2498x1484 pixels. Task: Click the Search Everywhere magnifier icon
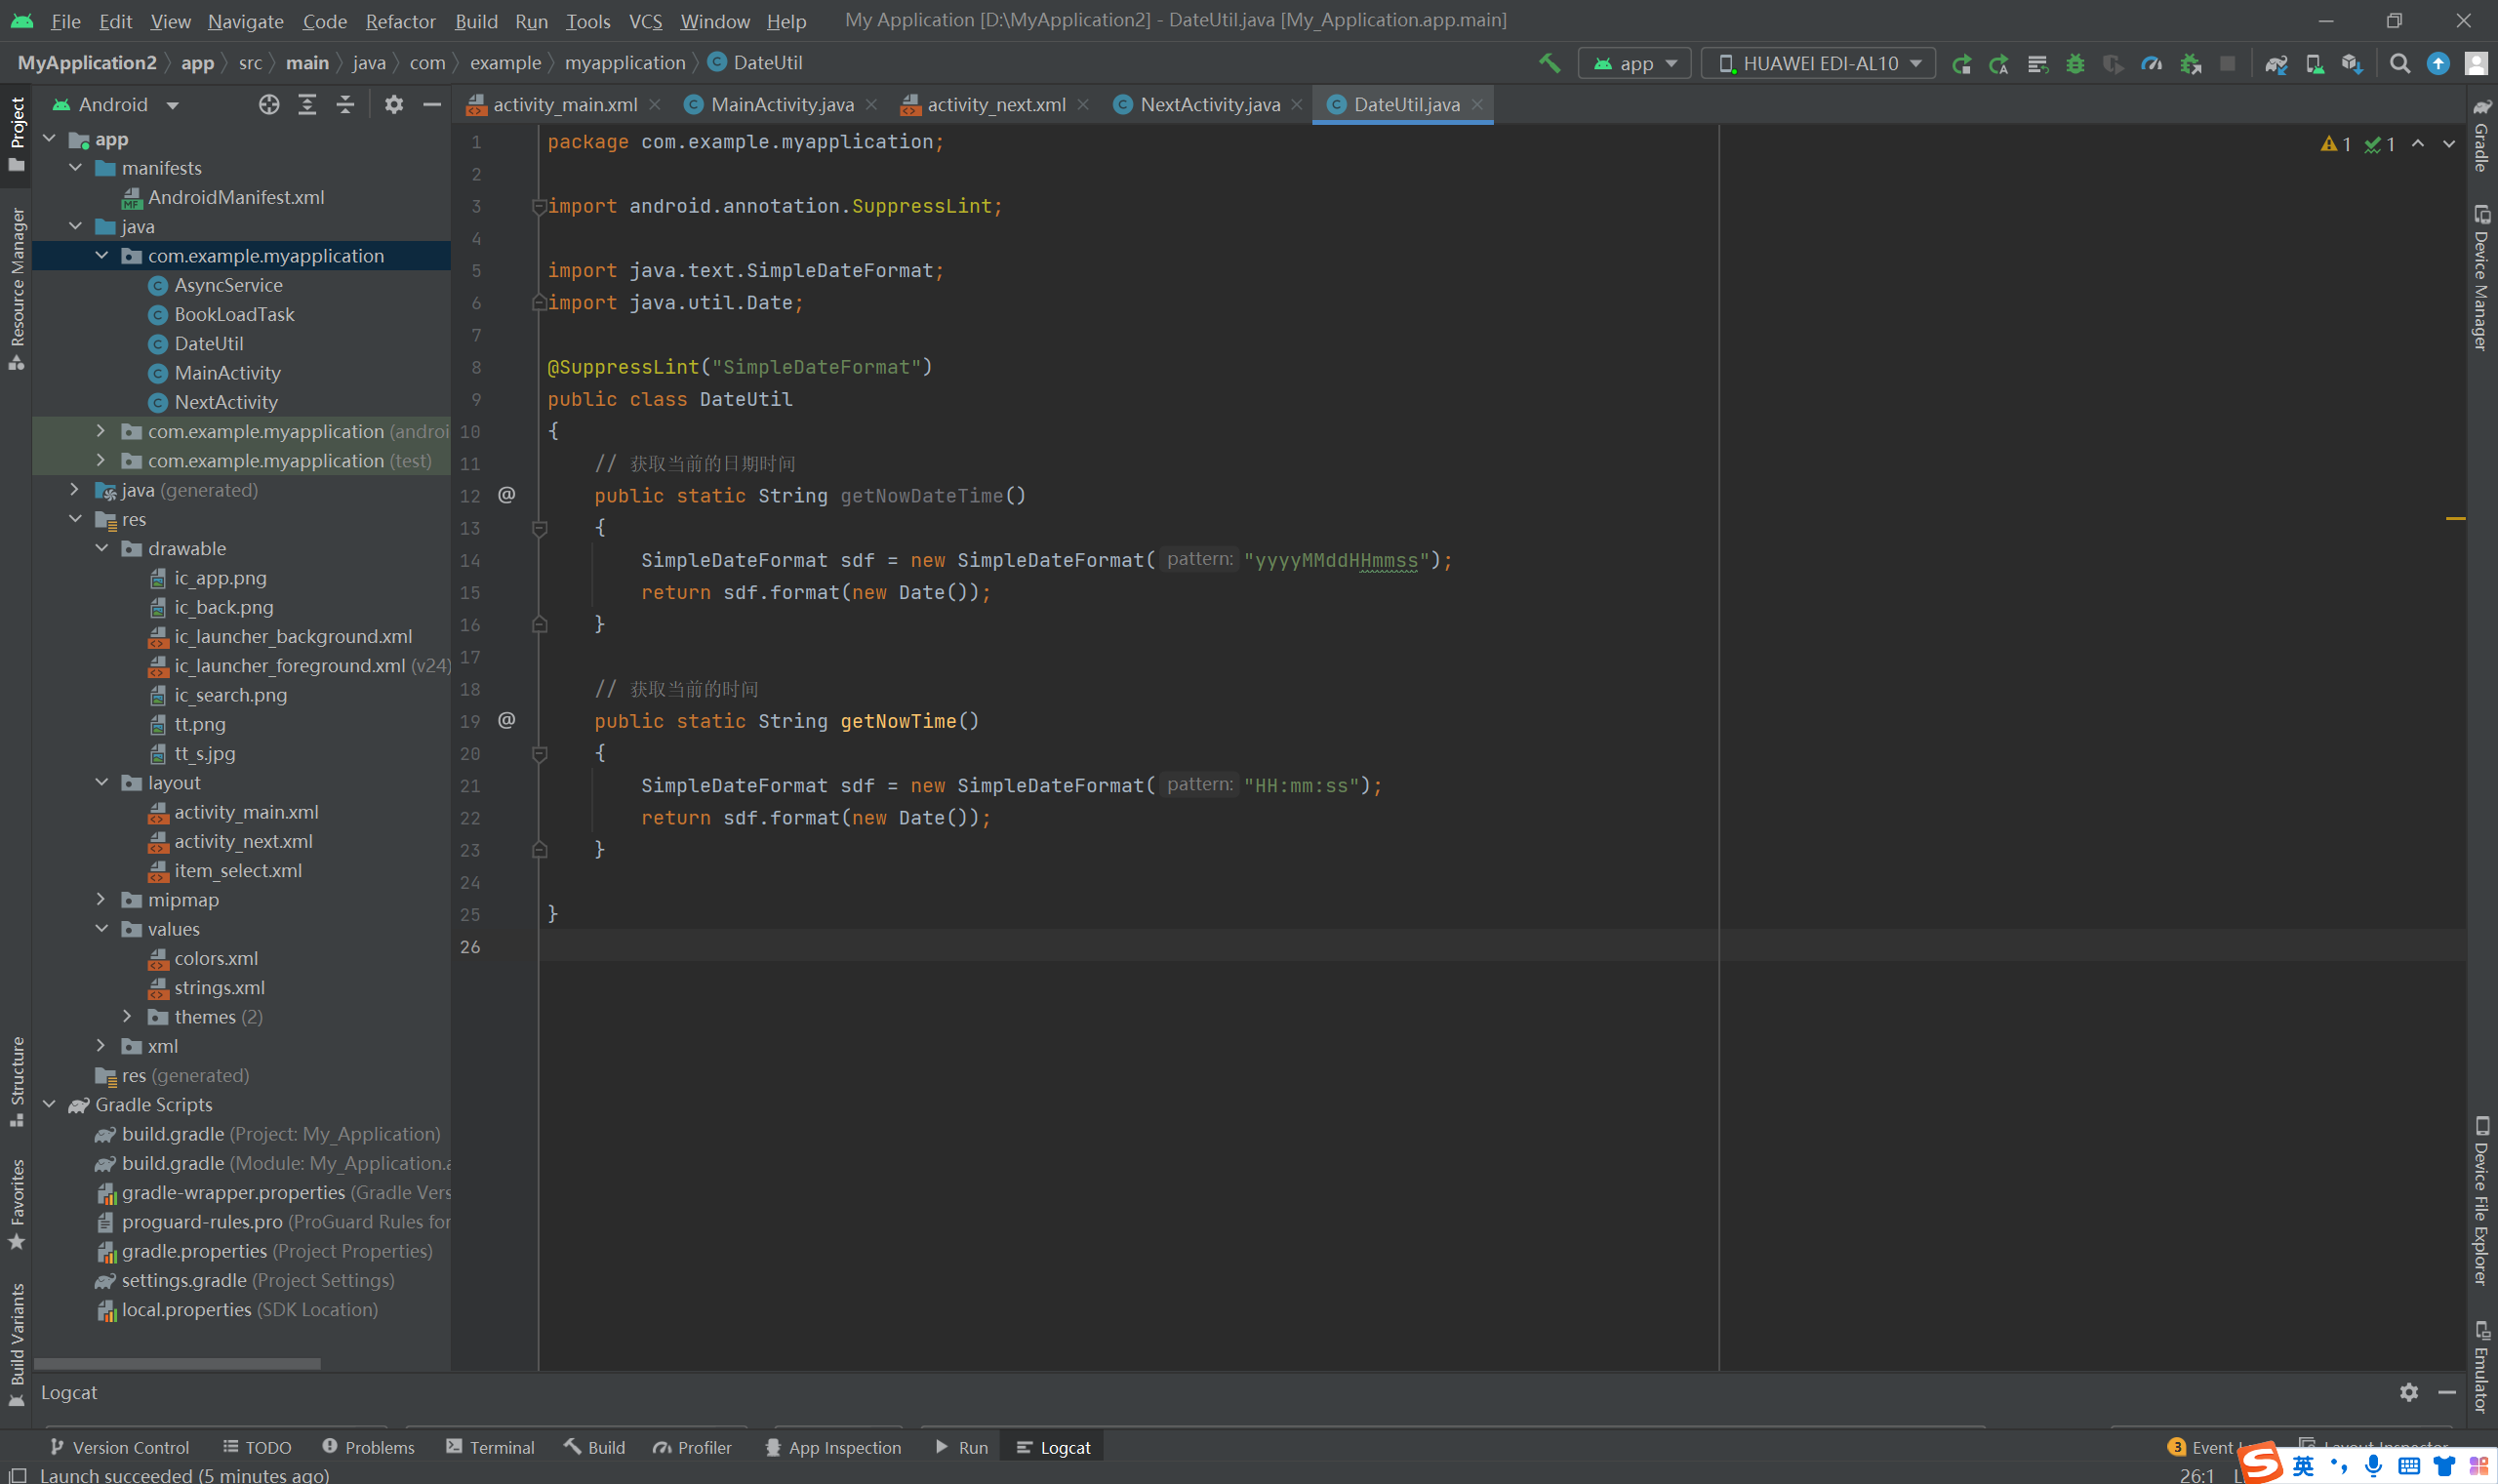tap(2399, 63)
